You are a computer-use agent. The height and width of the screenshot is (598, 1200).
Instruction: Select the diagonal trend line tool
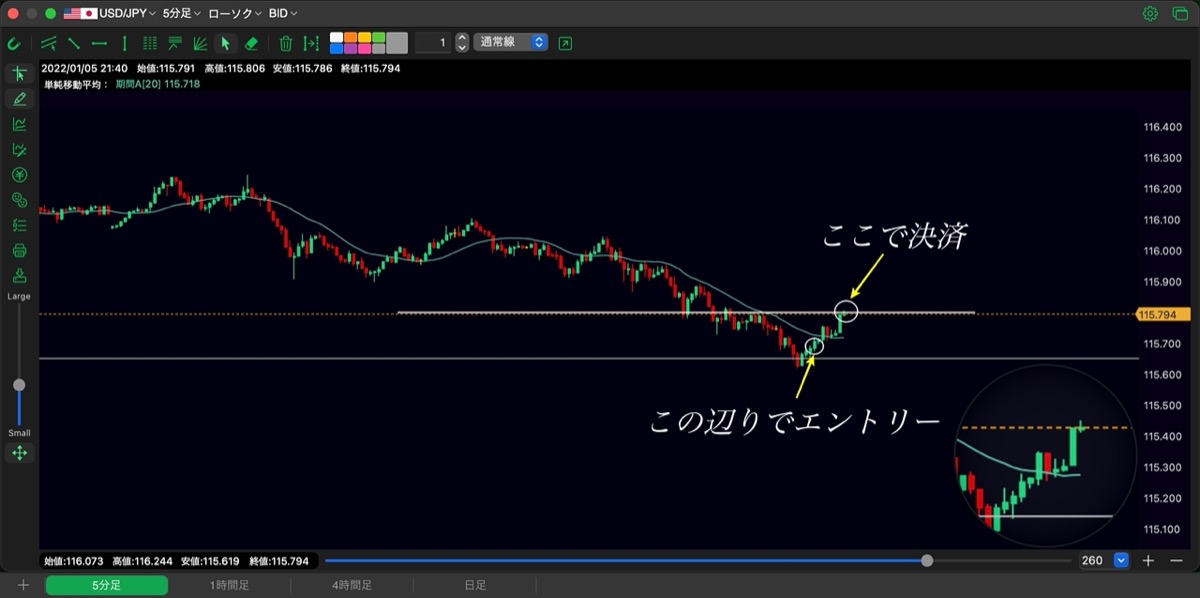pyautogui.click(x=74, y=43)
